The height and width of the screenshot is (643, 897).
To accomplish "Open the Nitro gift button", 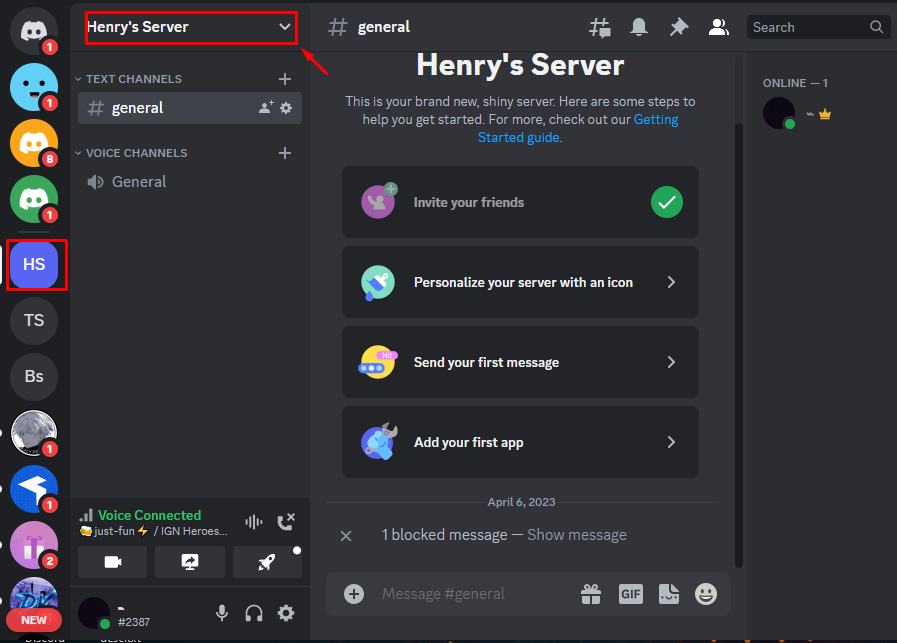I will coord(591,594).
